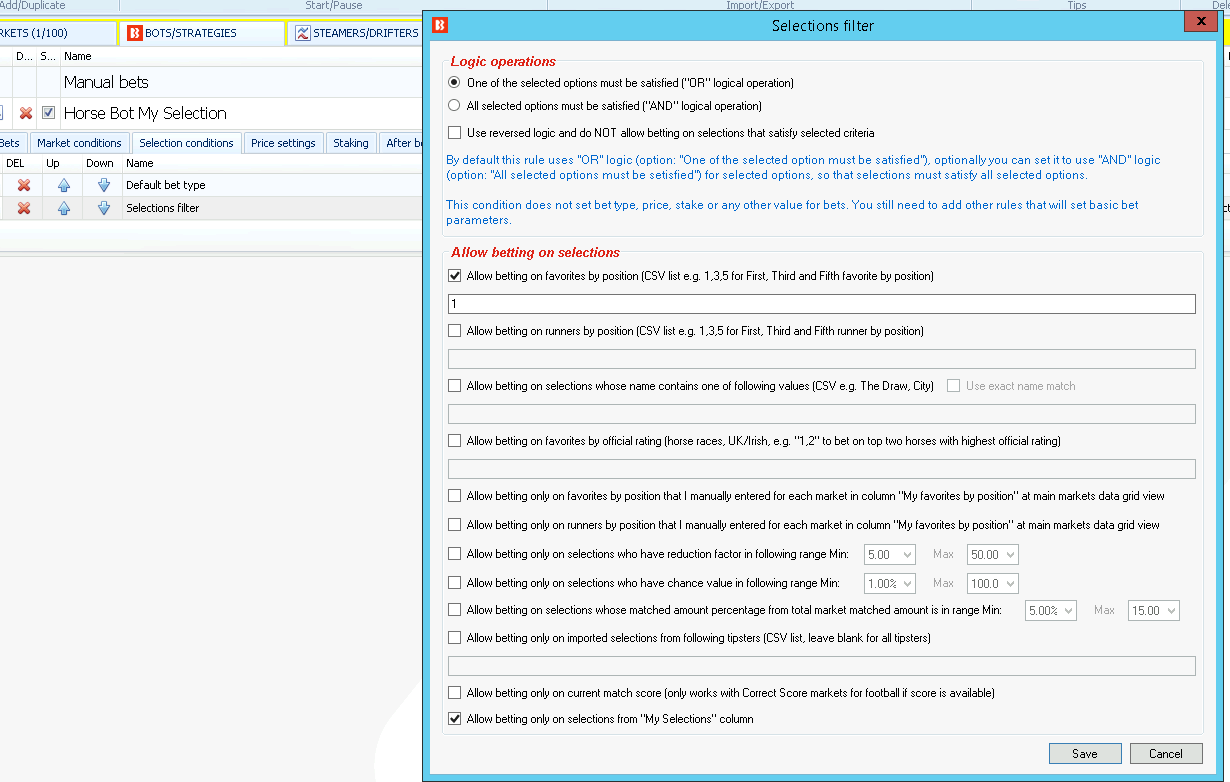Click the tipsters CSV list text field
Image resolution: width=1230 pixels, height=782 pixels.
pos(822,666)
